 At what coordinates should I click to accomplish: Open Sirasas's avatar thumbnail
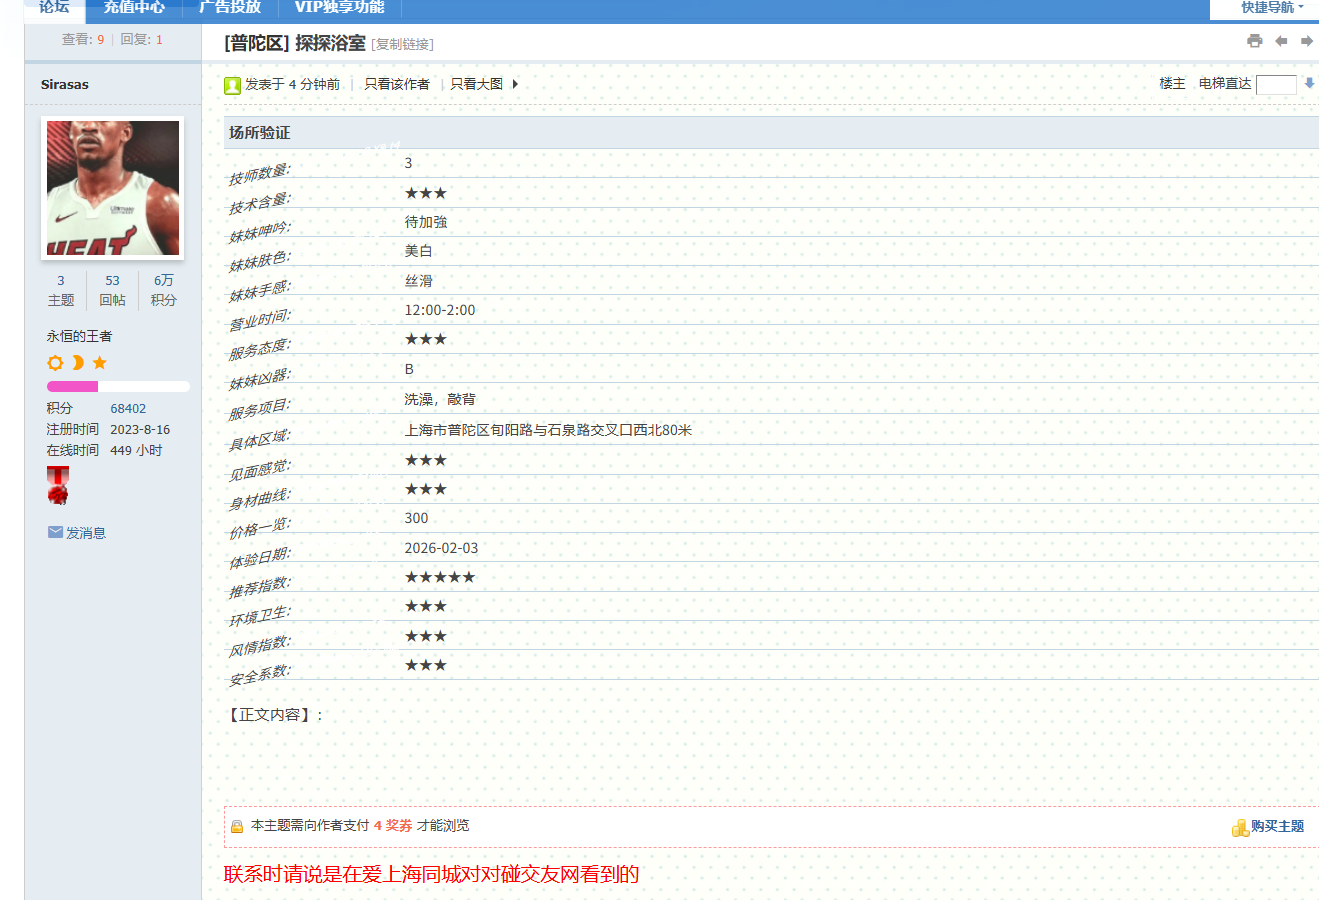click(x=113, y=188)
